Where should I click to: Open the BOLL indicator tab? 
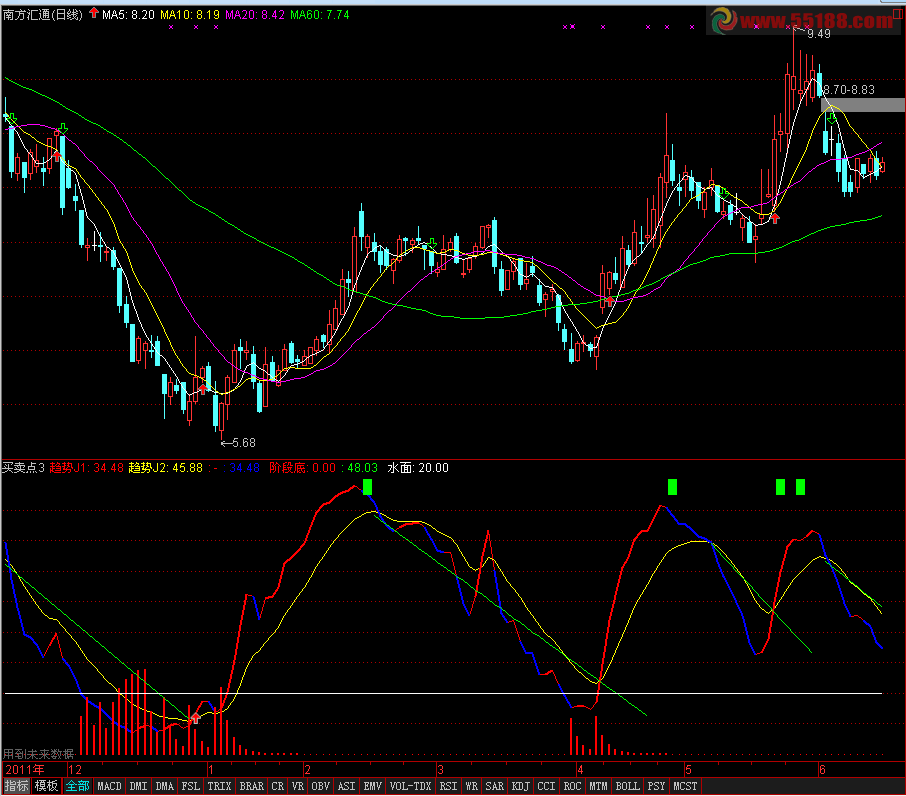coord(627,786)
